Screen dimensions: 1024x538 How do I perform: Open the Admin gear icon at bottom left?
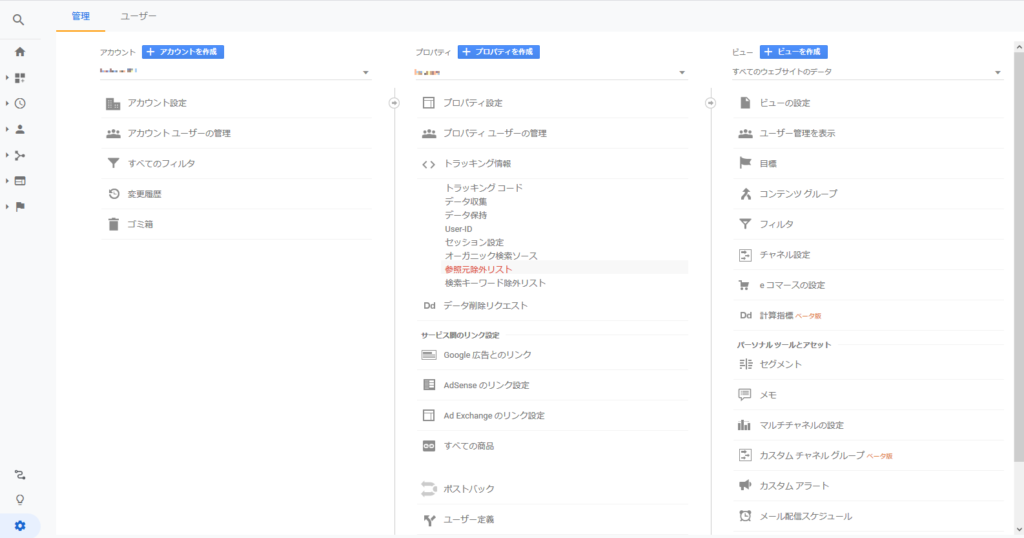coord(19,525)
